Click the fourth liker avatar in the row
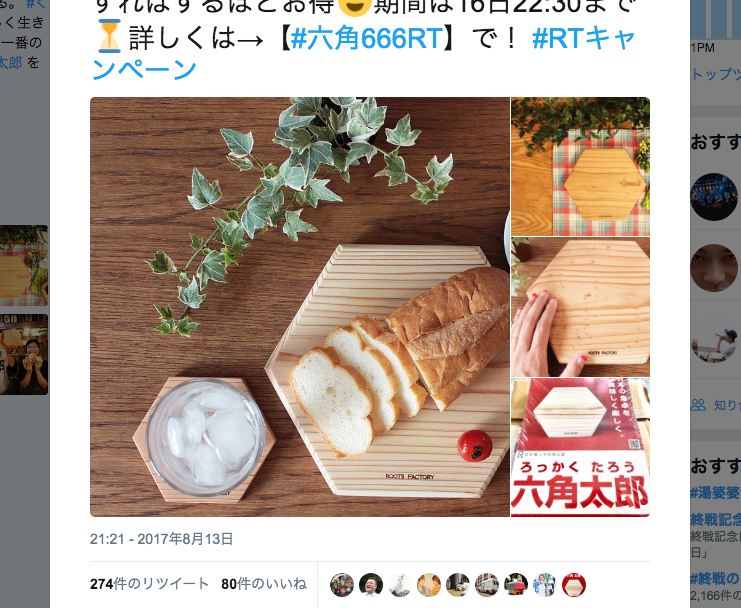741x608 pixels. pos(429,585)
